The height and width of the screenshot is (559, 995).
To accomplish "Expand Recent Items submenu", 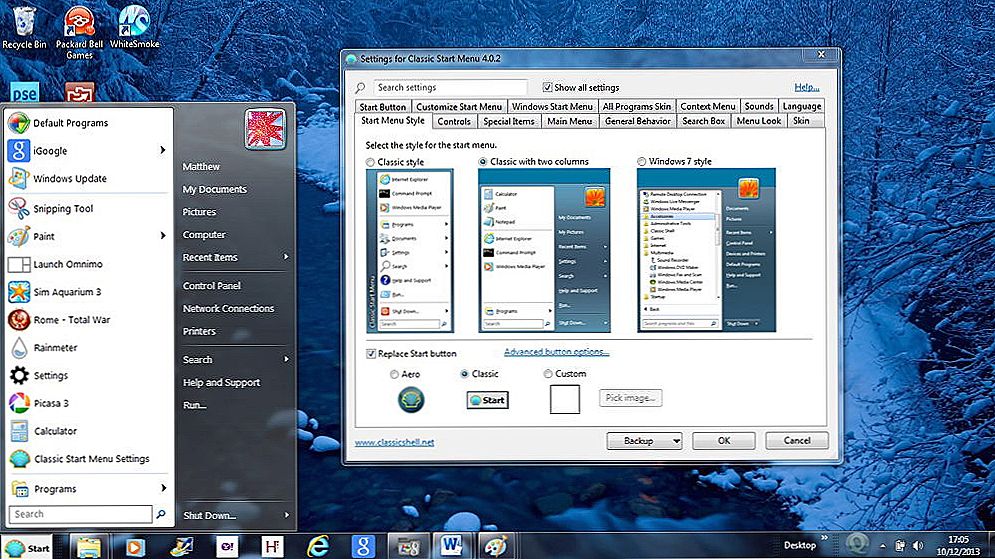I will pos(286,257).
